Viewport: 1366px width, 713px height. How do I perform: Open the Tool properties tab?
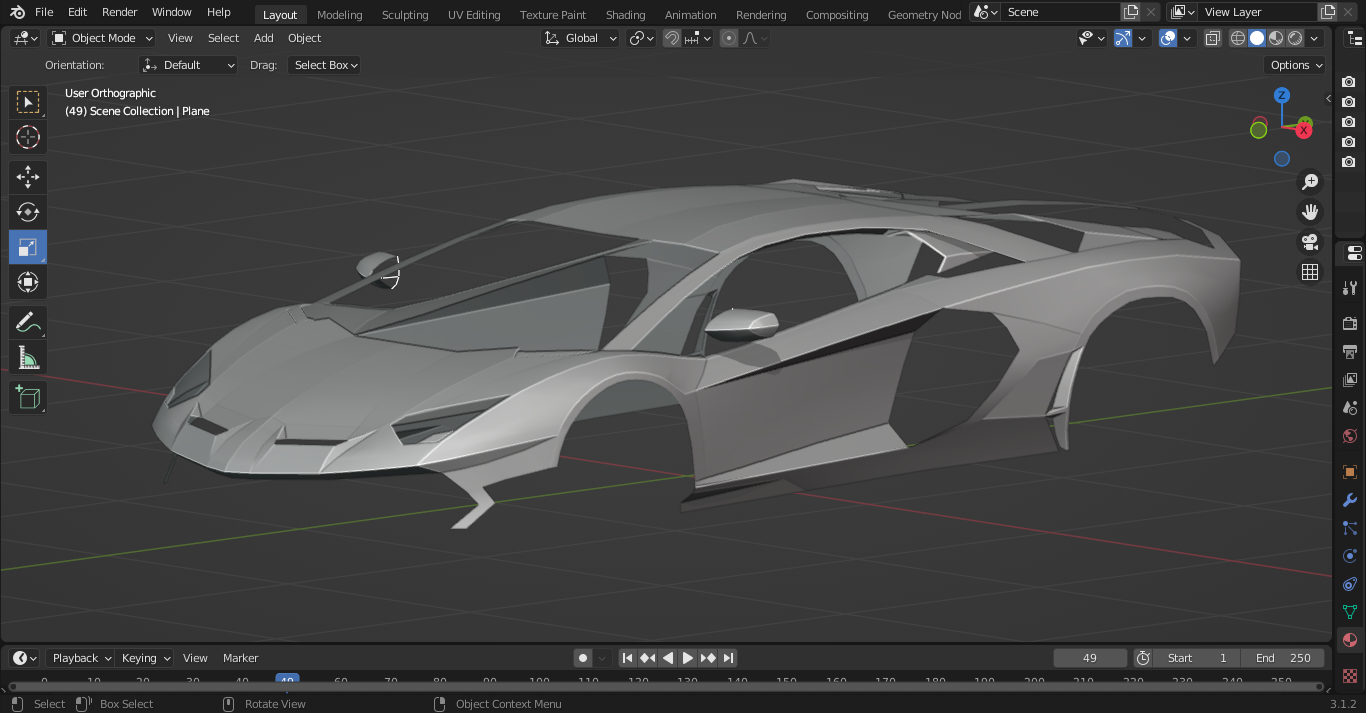(x=1350, y=288)
